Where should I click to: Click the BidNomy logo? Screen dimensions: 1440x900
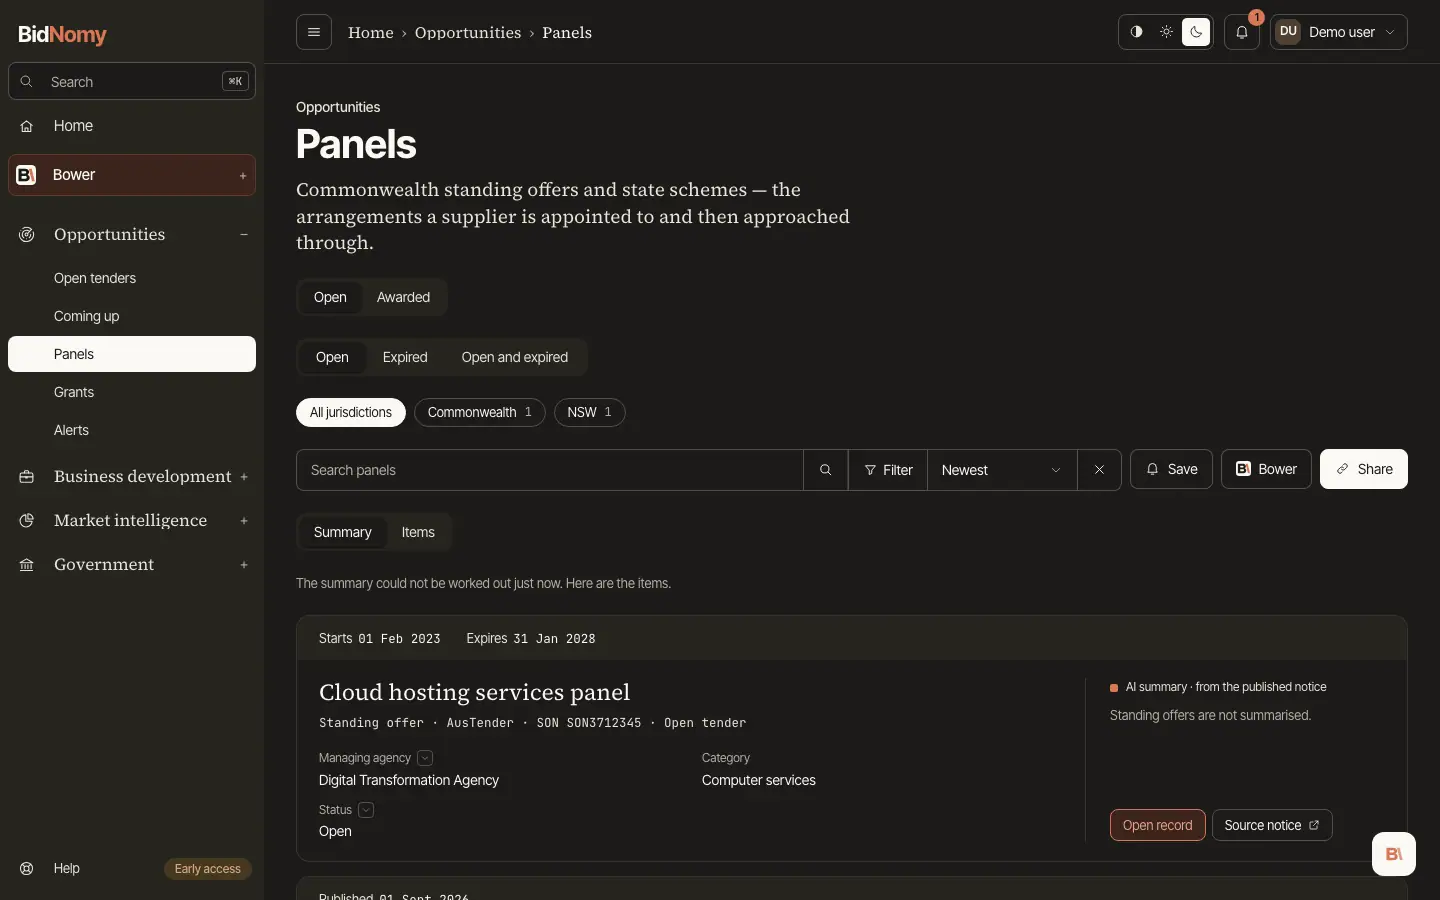click(x=62, y=34)
